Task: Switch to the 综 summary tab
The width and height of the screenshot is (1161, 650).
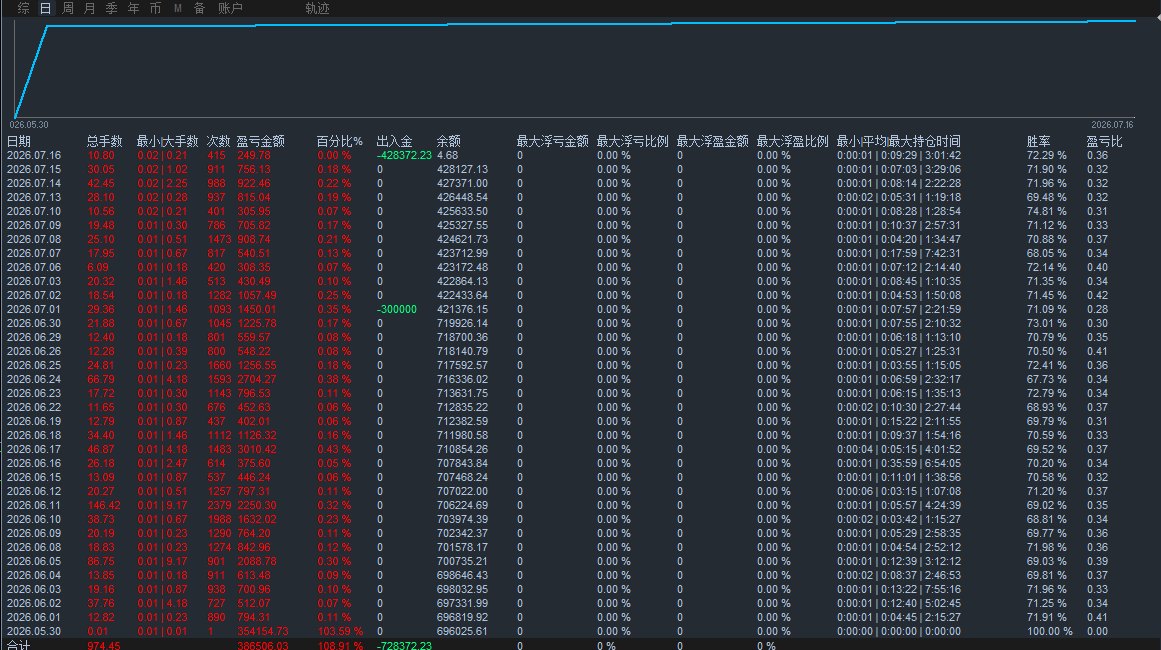Action: (x=24, y=8)
